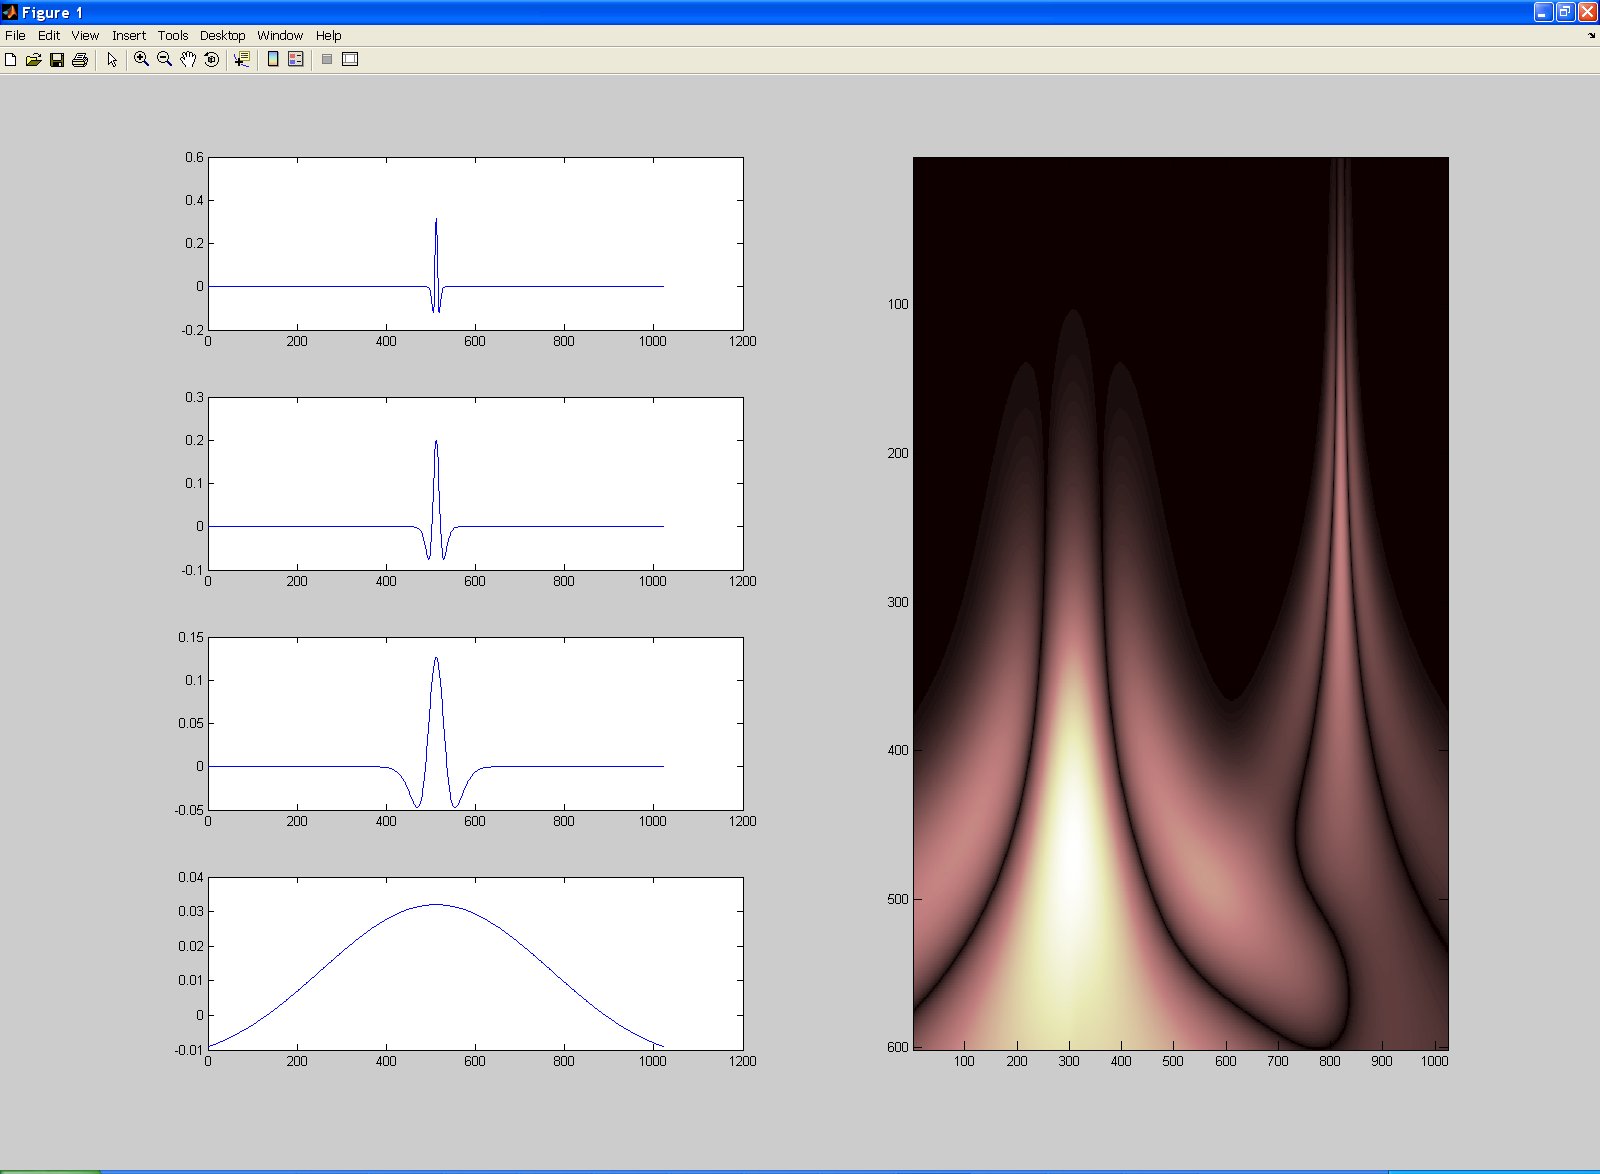1600x1174 pixels.
Task: Insert a colorbar using the toolbar icon
Action: point(272,60)
